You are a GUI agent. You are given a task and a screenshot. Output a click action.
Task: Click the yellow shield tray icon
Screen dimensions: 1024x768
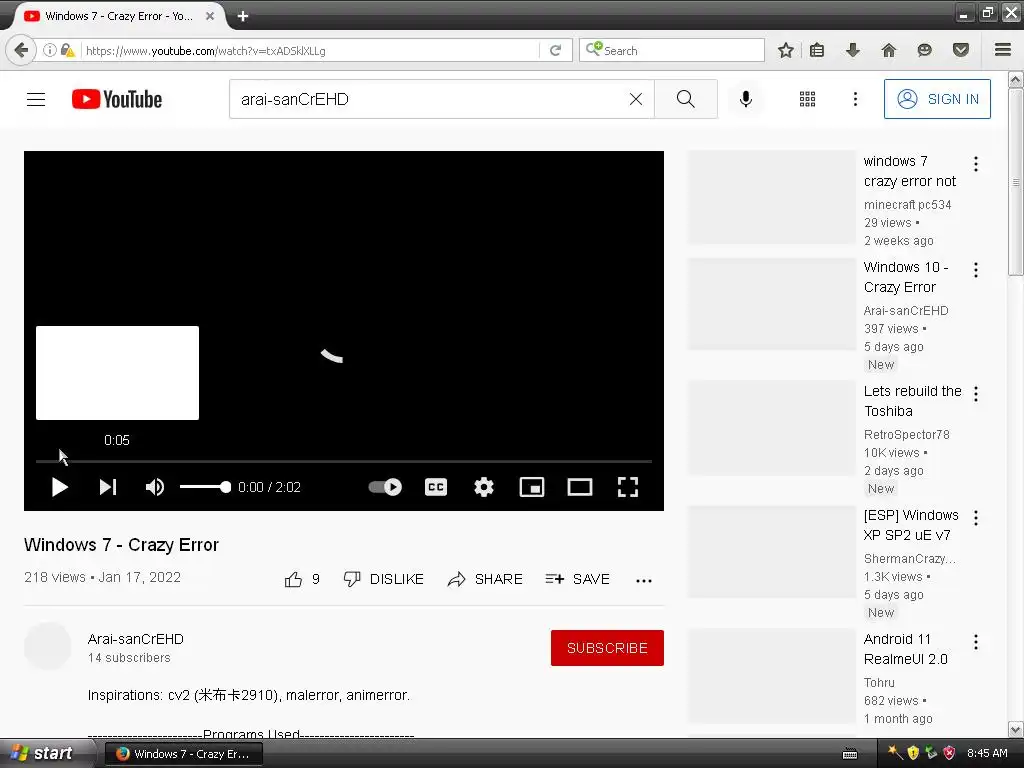(x=913, y=754)
